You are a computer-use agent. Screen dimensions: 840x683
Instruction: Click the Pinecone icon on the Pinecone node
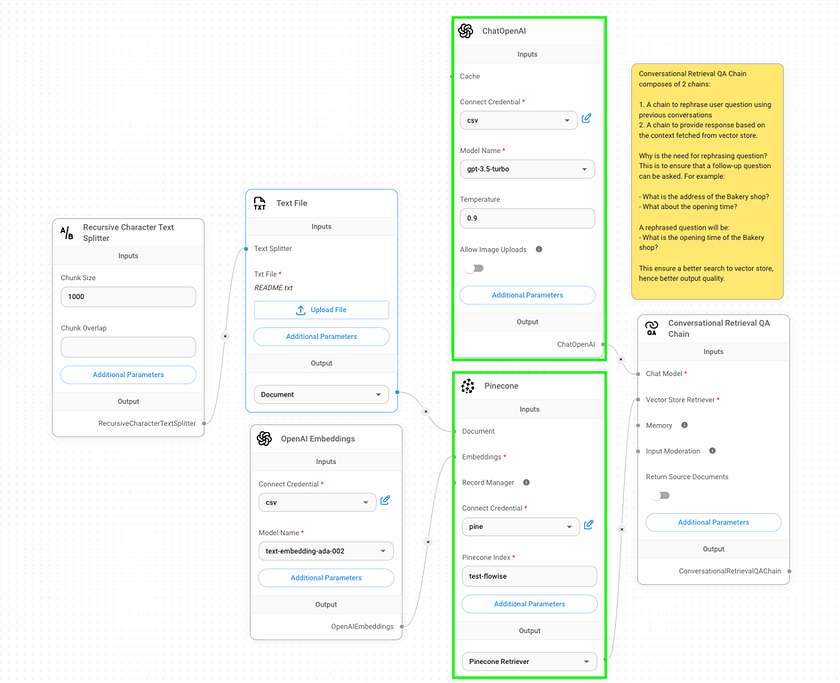tap(467, 385)
